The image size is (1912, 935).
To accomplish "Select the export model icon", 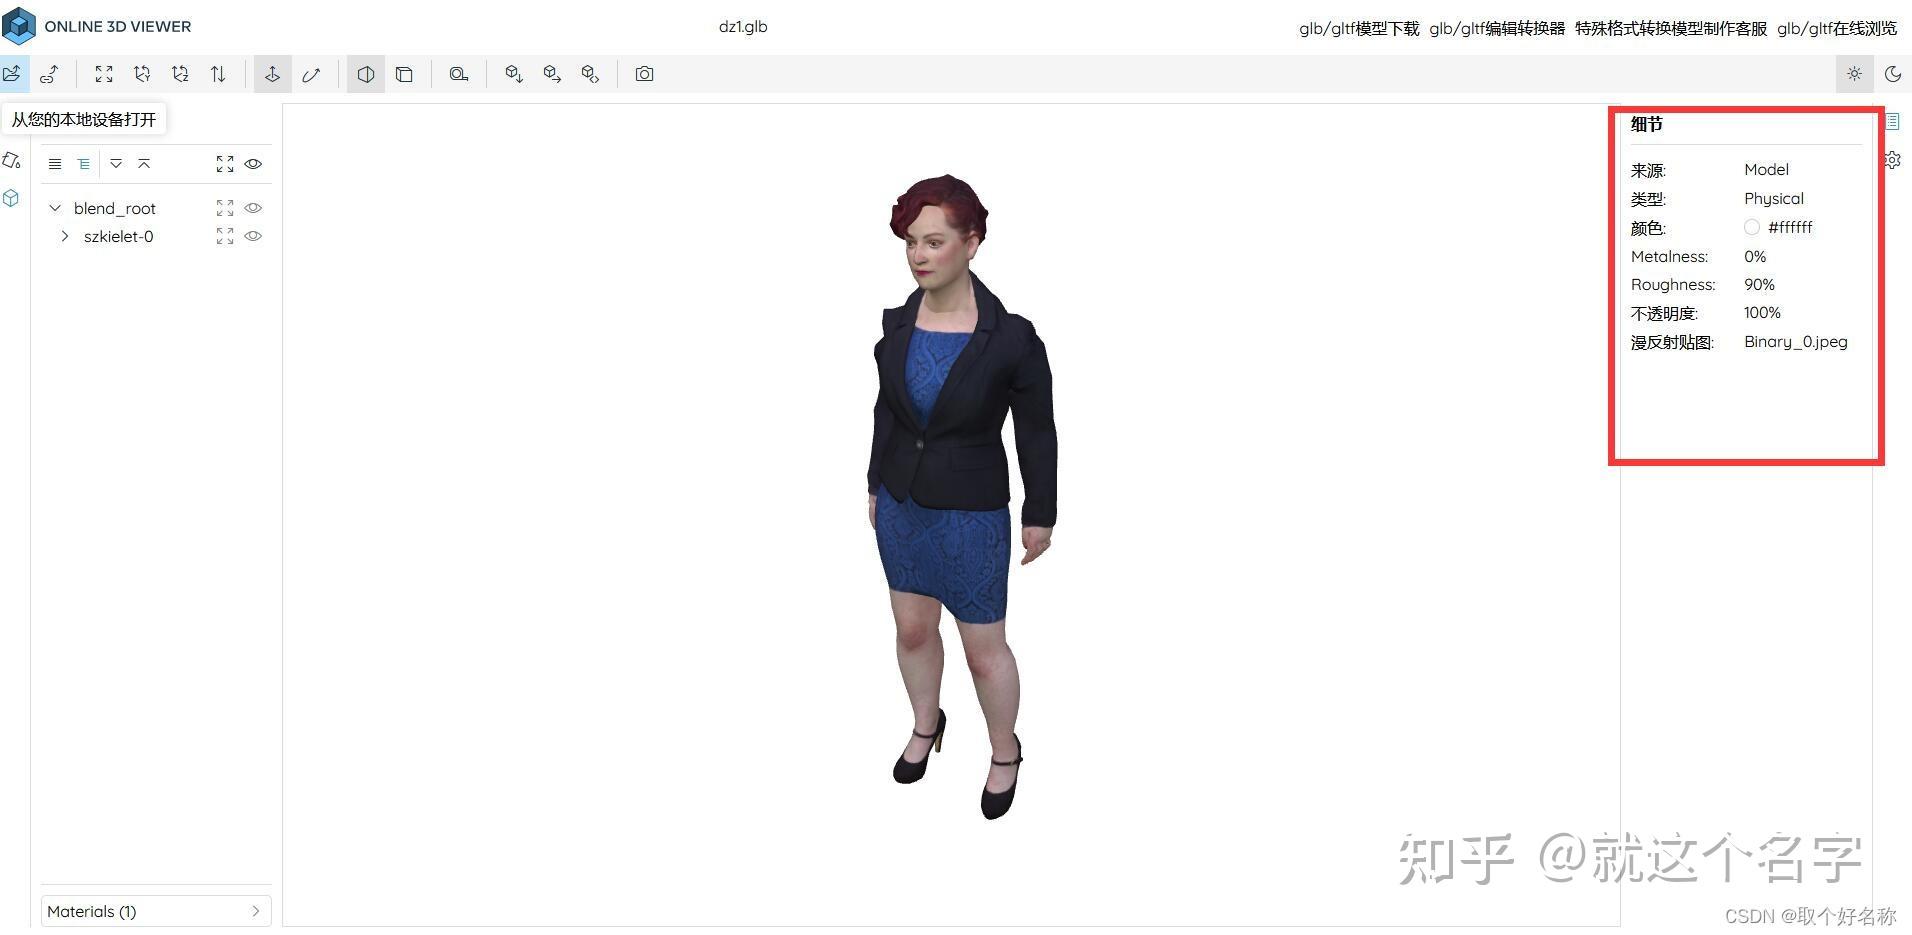I will click(552, 73).
